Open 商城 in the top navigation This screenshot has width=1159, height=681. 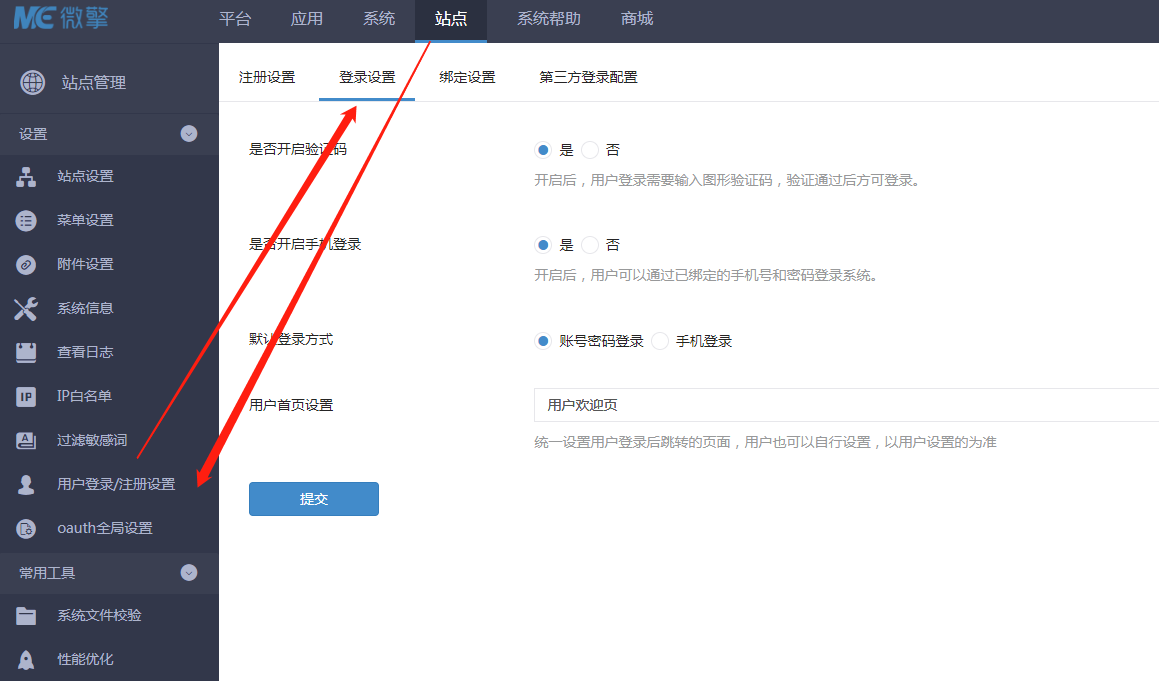coord(637,19)
